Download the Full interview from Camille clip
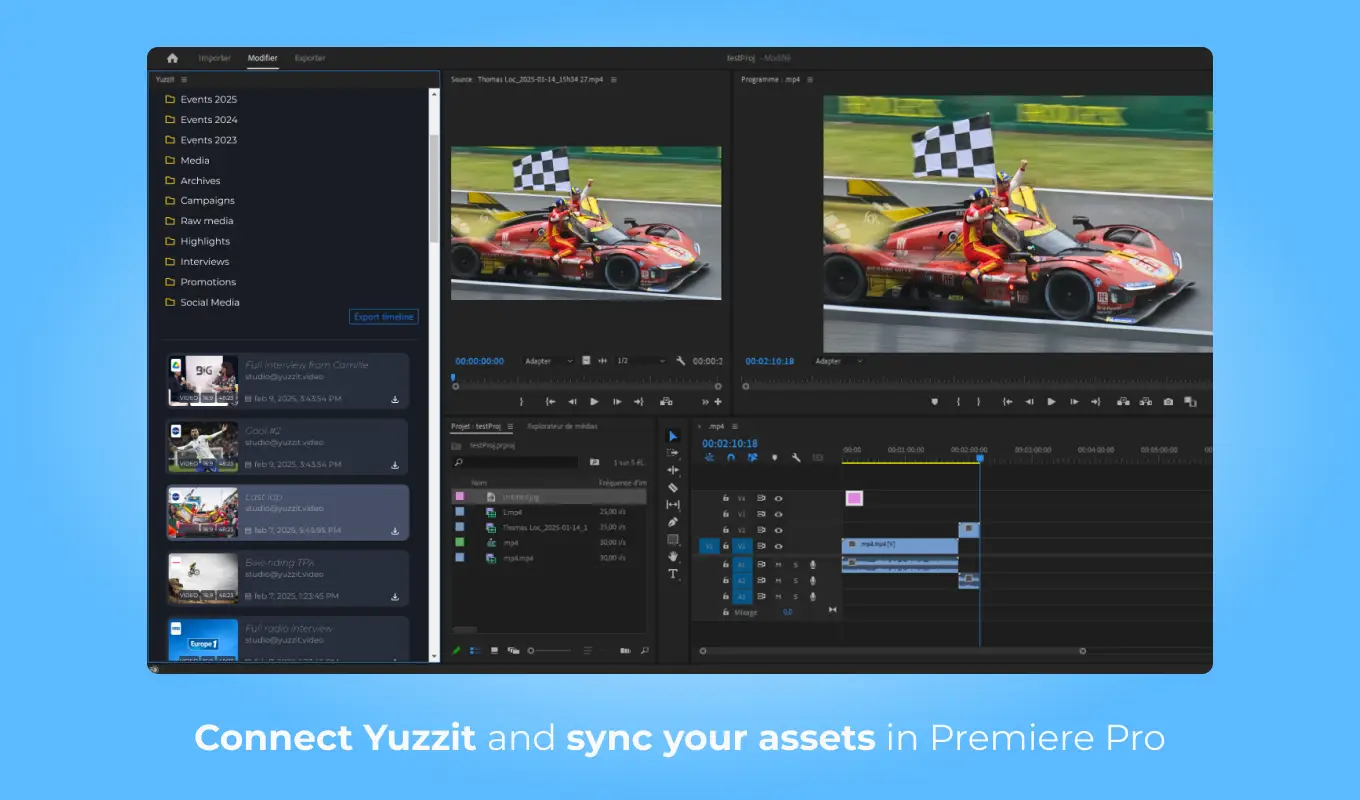Image resolution: width=1360 pixels, height=800 pixels. pyautogui.click(x=395, y=399)
